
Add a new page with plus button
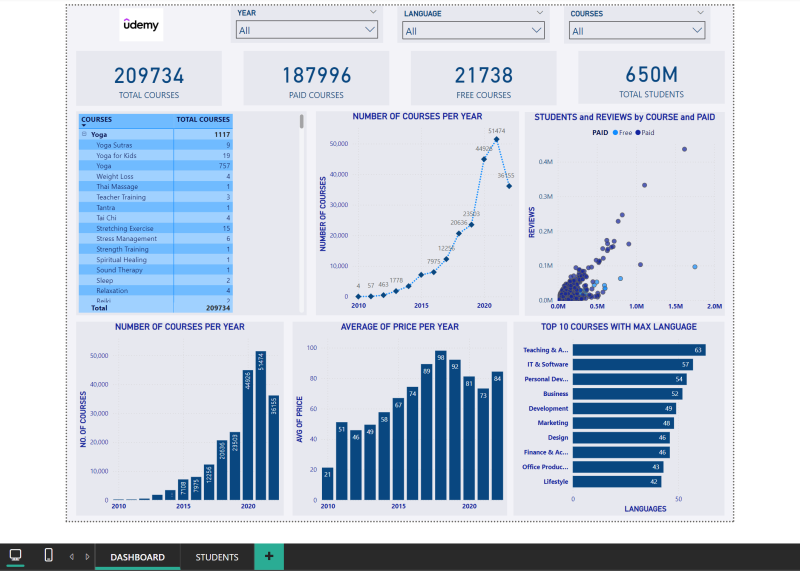(x=268, y=556)
